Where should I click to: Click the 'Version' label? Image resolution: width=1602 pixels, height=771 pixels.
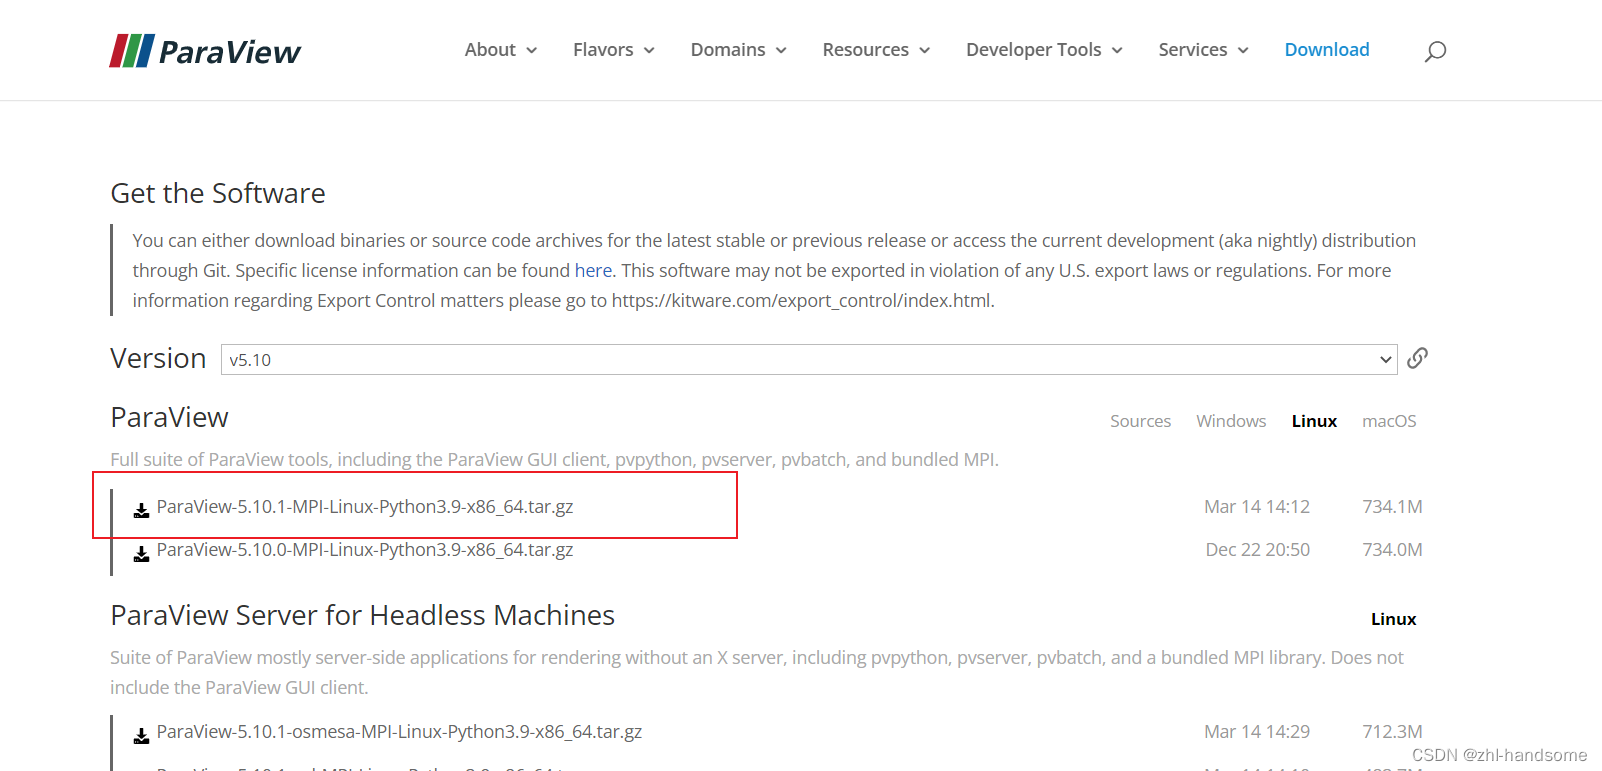pos(158,358)
